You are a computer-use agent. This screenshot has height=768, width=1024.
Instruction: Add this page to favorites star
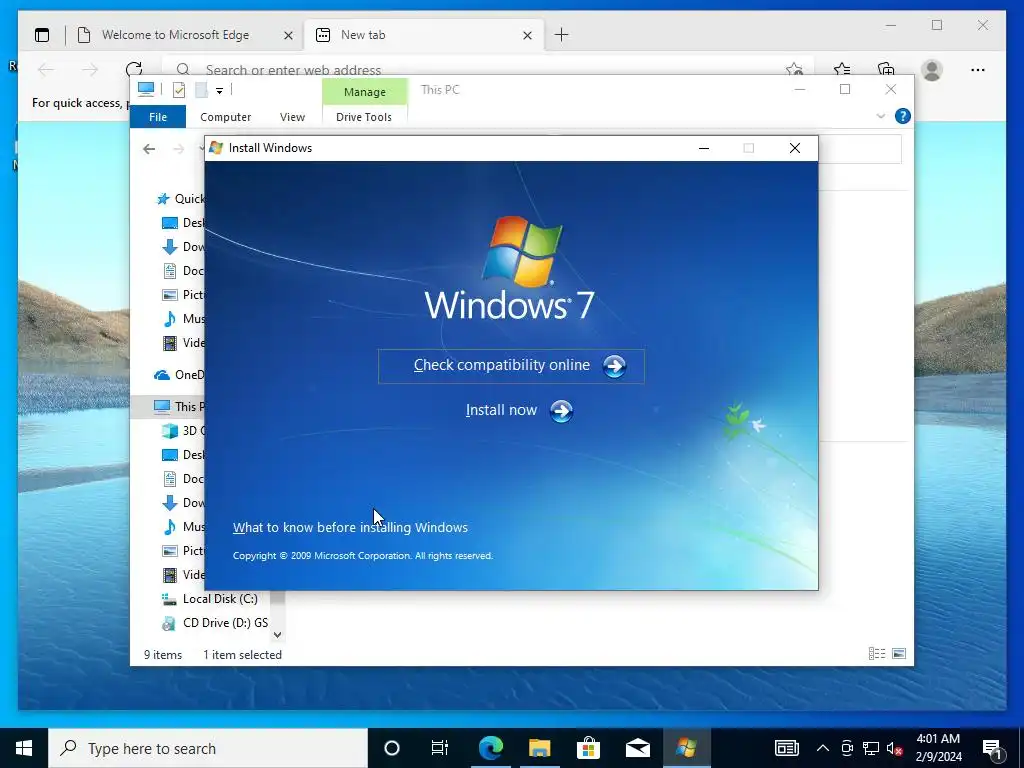tap(794, 69)
